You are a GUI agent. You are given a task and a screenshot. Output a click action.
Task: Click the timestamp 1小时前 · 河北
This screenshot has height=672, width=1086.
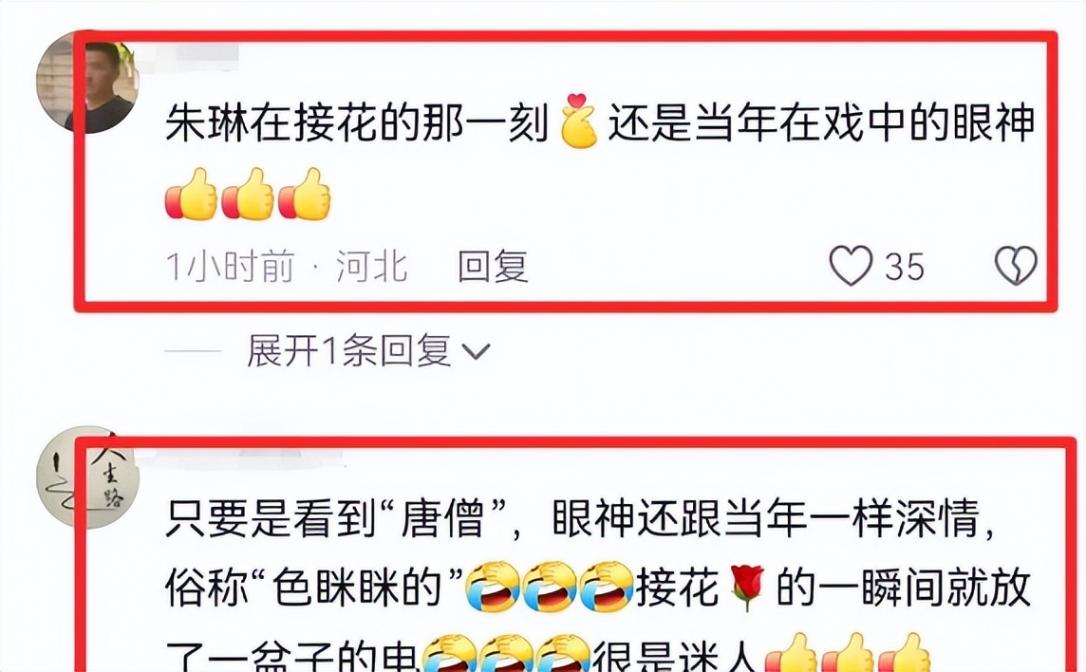pos(286,267)
